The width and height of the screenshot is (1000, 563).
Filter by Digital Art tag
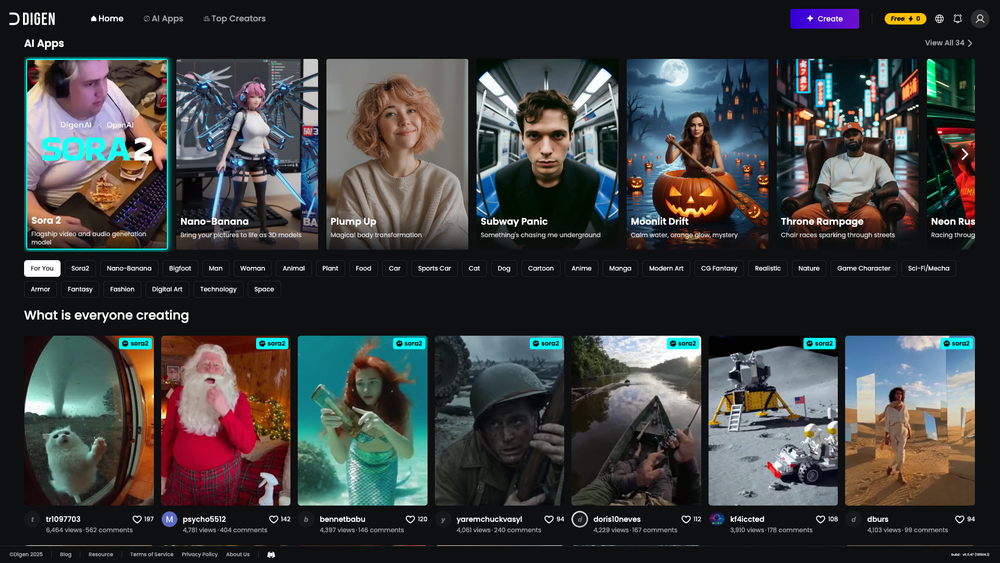coord(167,289)
